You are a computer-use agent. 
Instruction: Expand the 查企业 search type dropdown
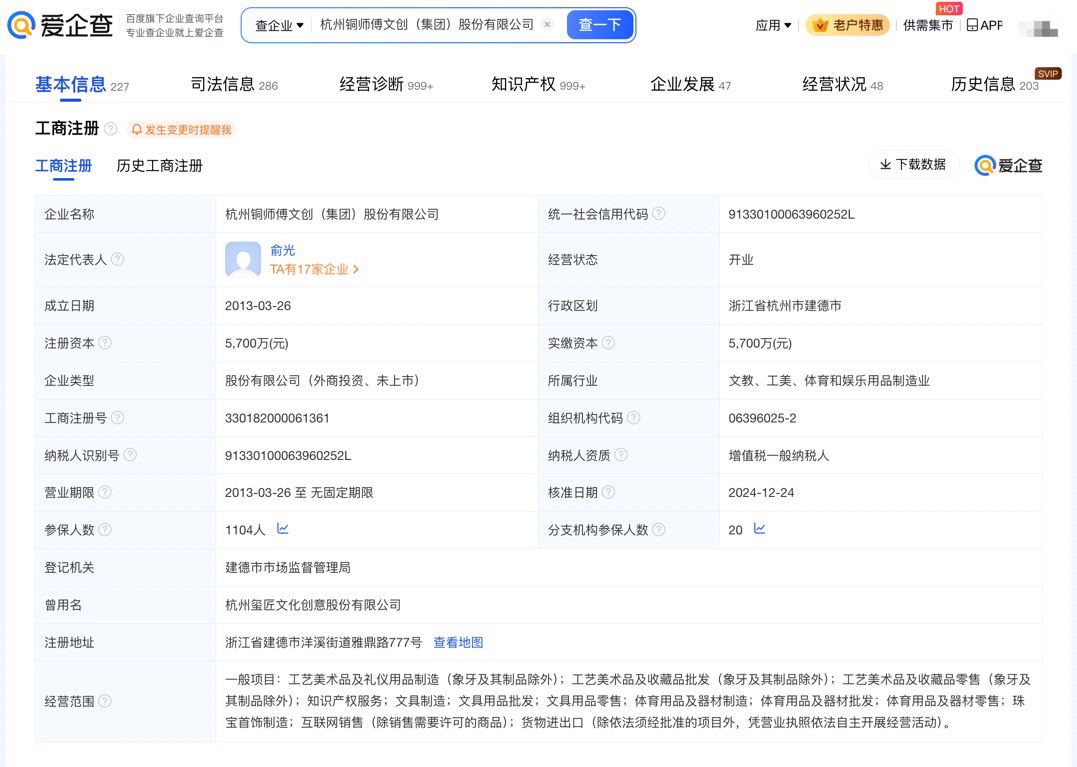tap(279, 25)
